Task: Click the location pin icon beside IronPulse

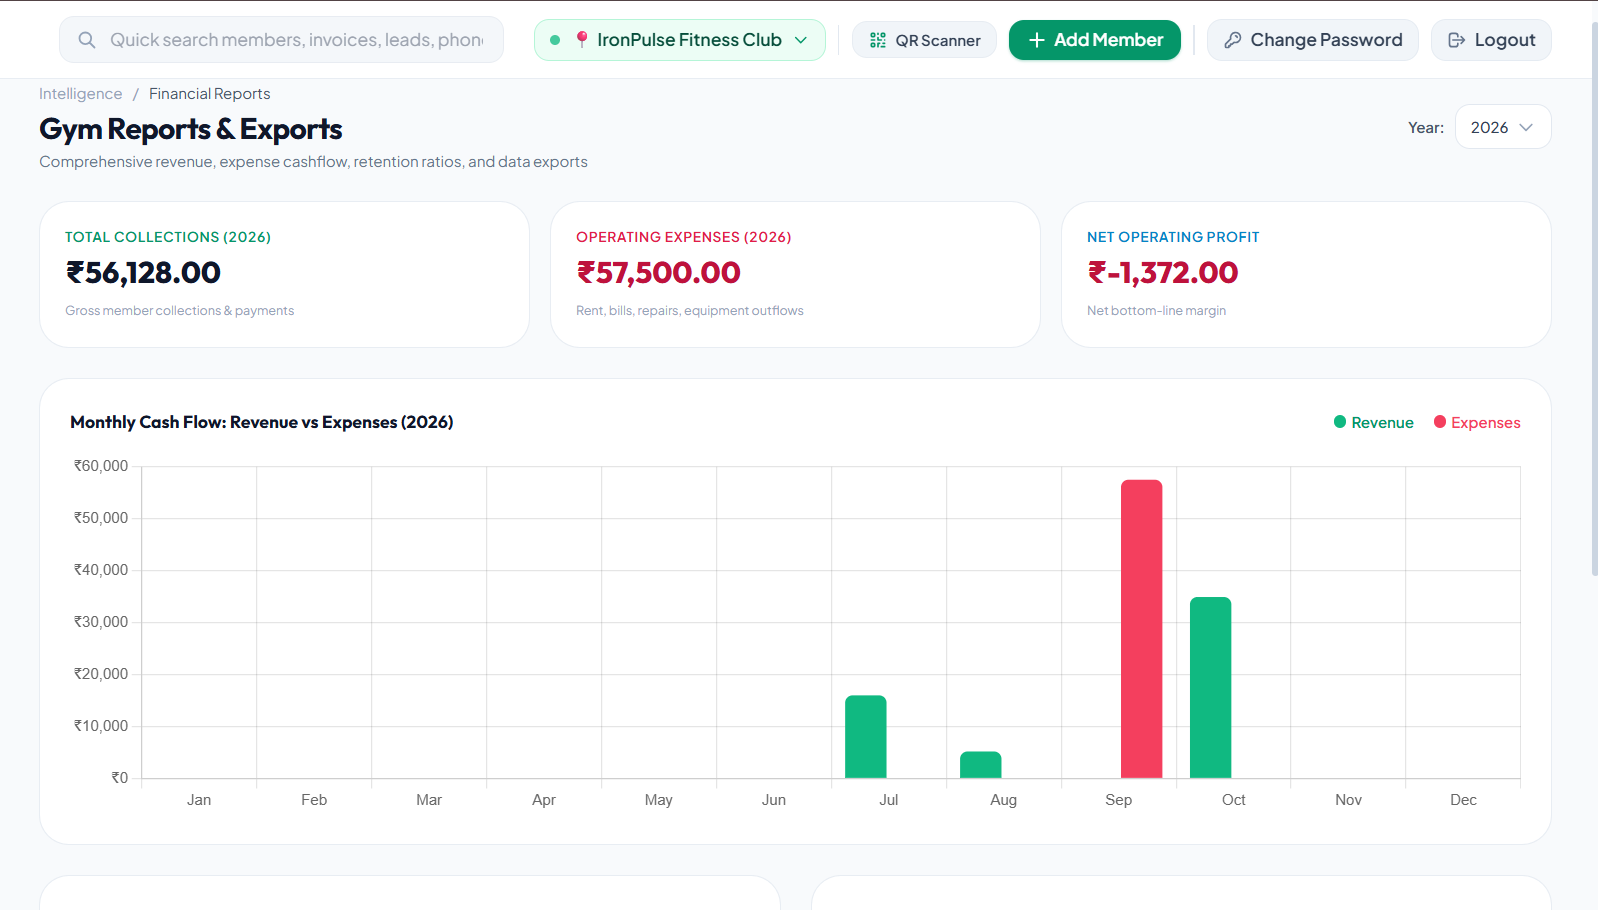Action: pos(581,40)
